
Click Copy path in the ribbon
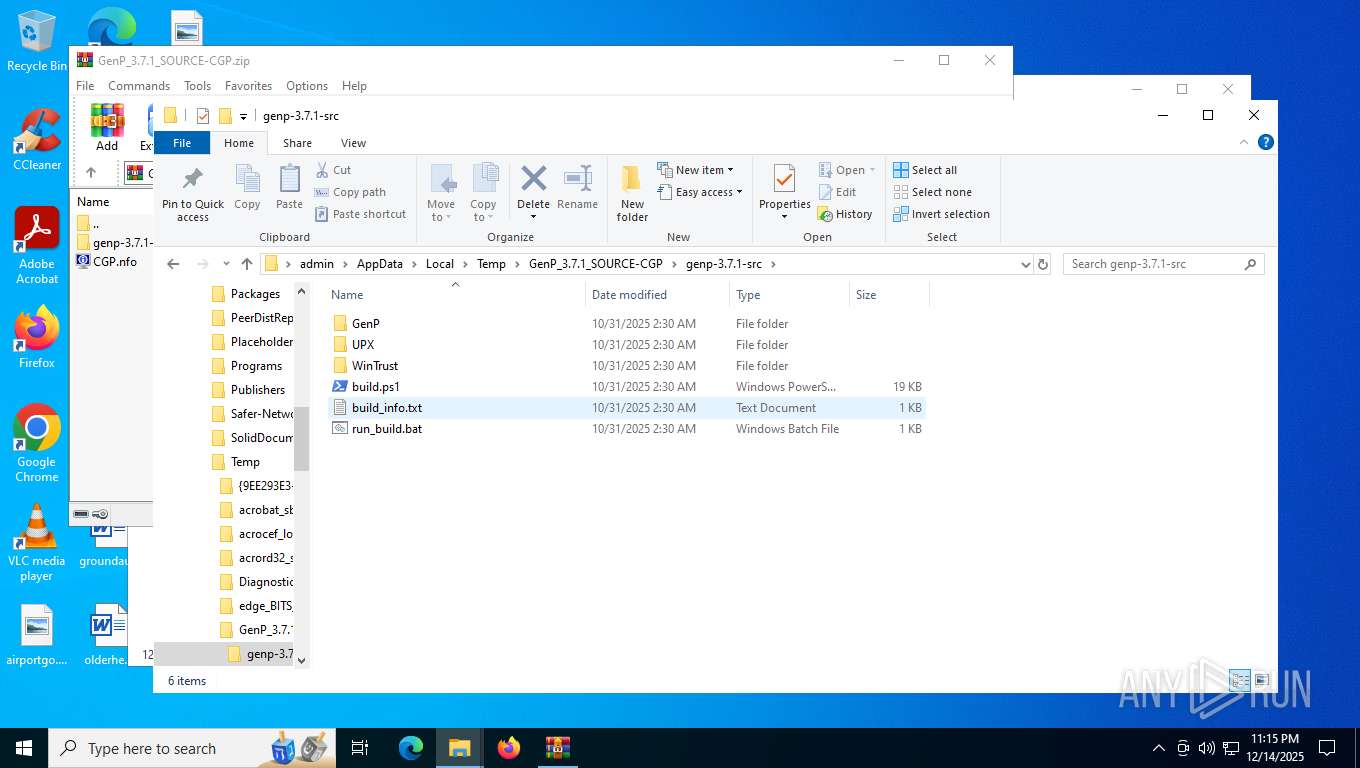[x=350, y=192]
